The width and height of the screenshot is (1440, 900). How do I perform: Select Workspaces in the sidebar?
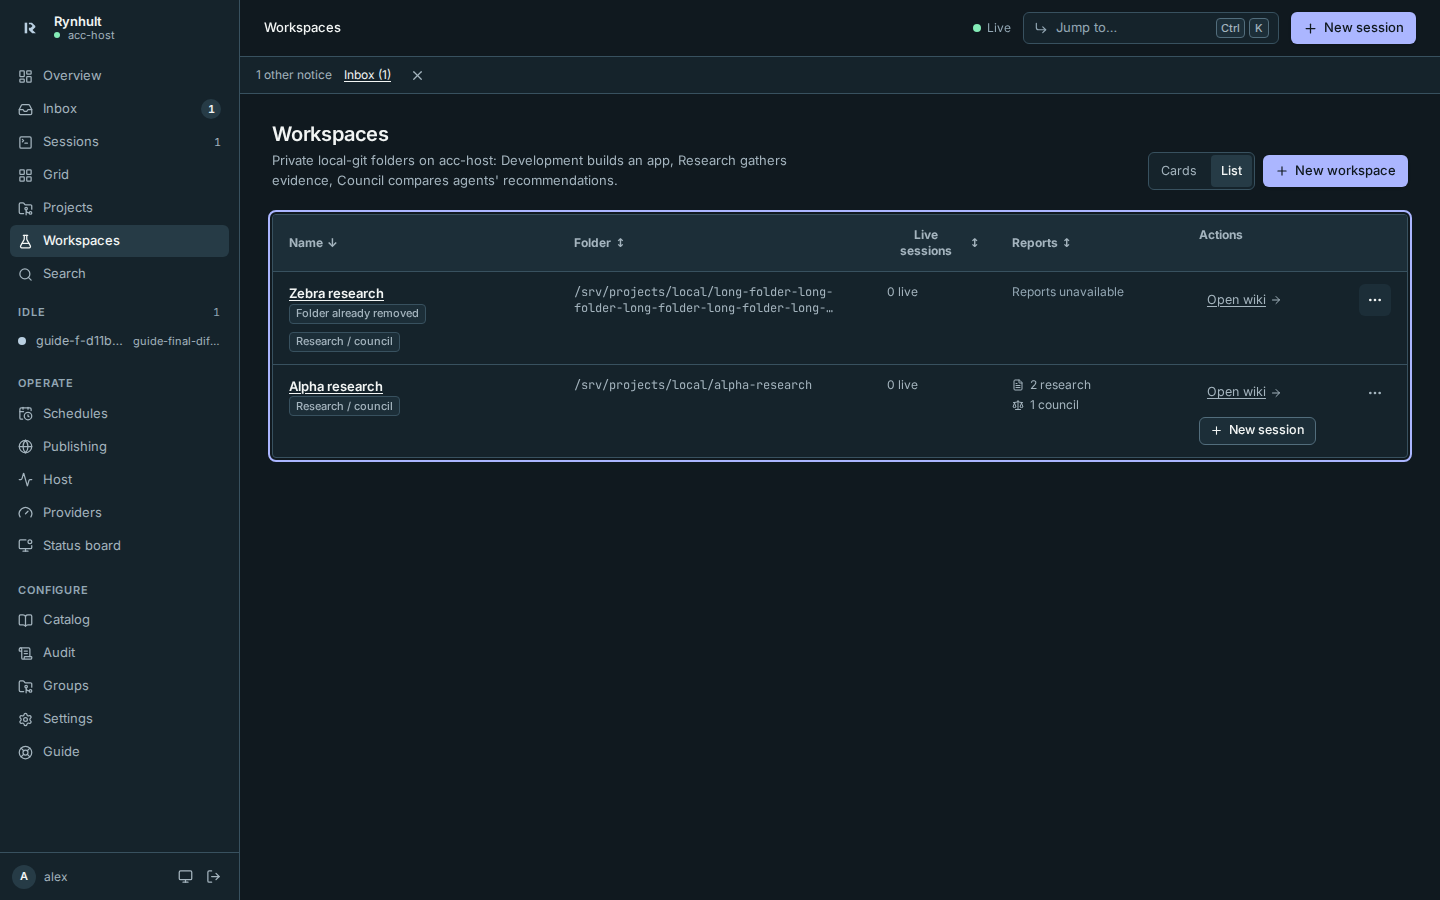[x=119, y=241]
